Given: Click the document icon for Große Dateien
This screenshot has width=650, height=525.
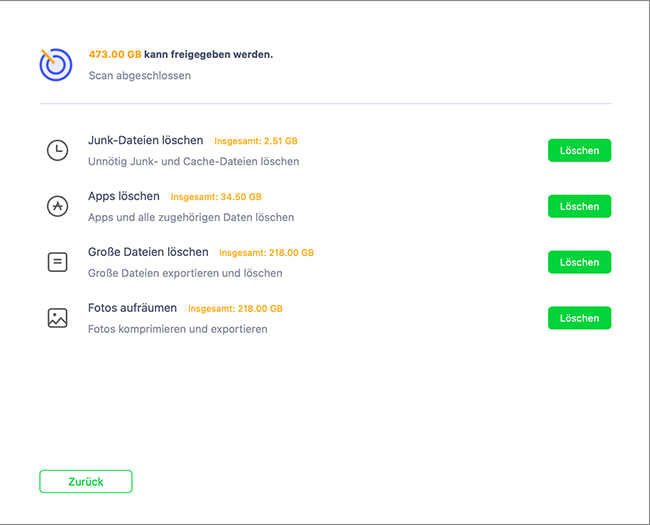Looking at the screenshot, I should coord(58,262).
